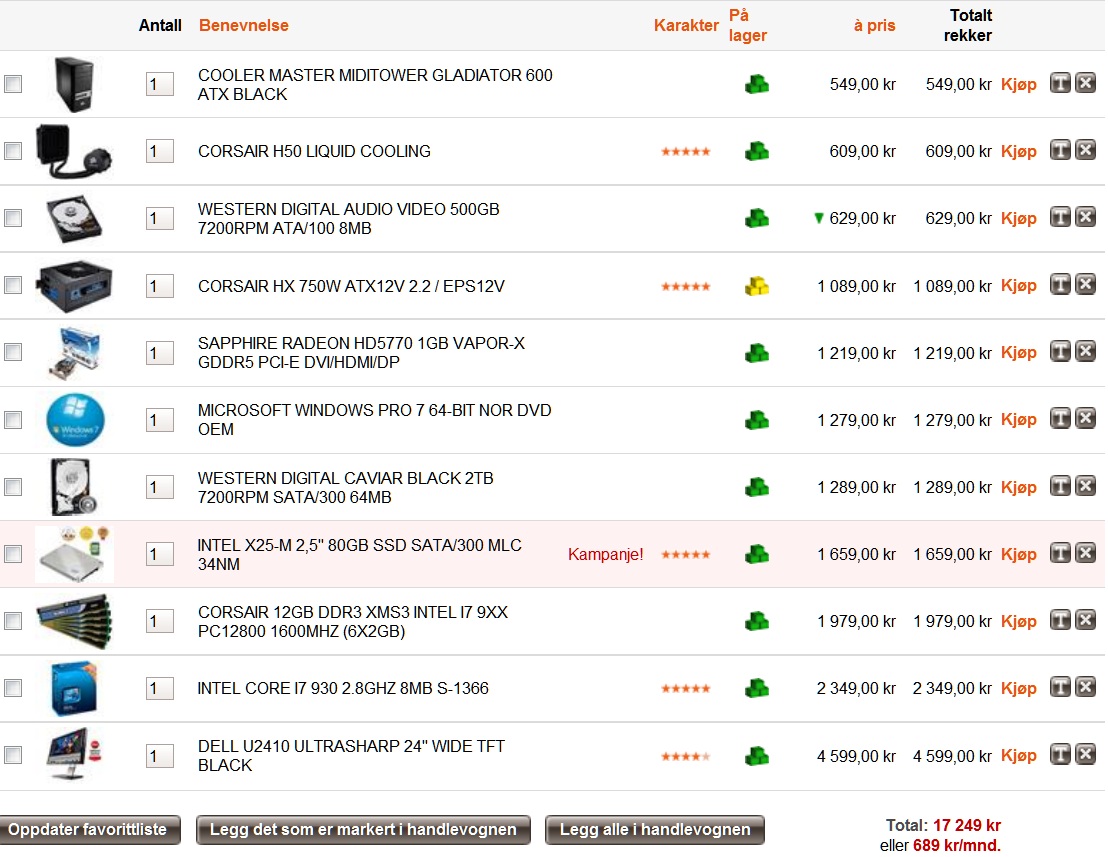The height and width of the screenshot is (857, 1108).
Task: Click Kjøp for Sapphire Radeon HD5770
Action: click(1019, 353)
